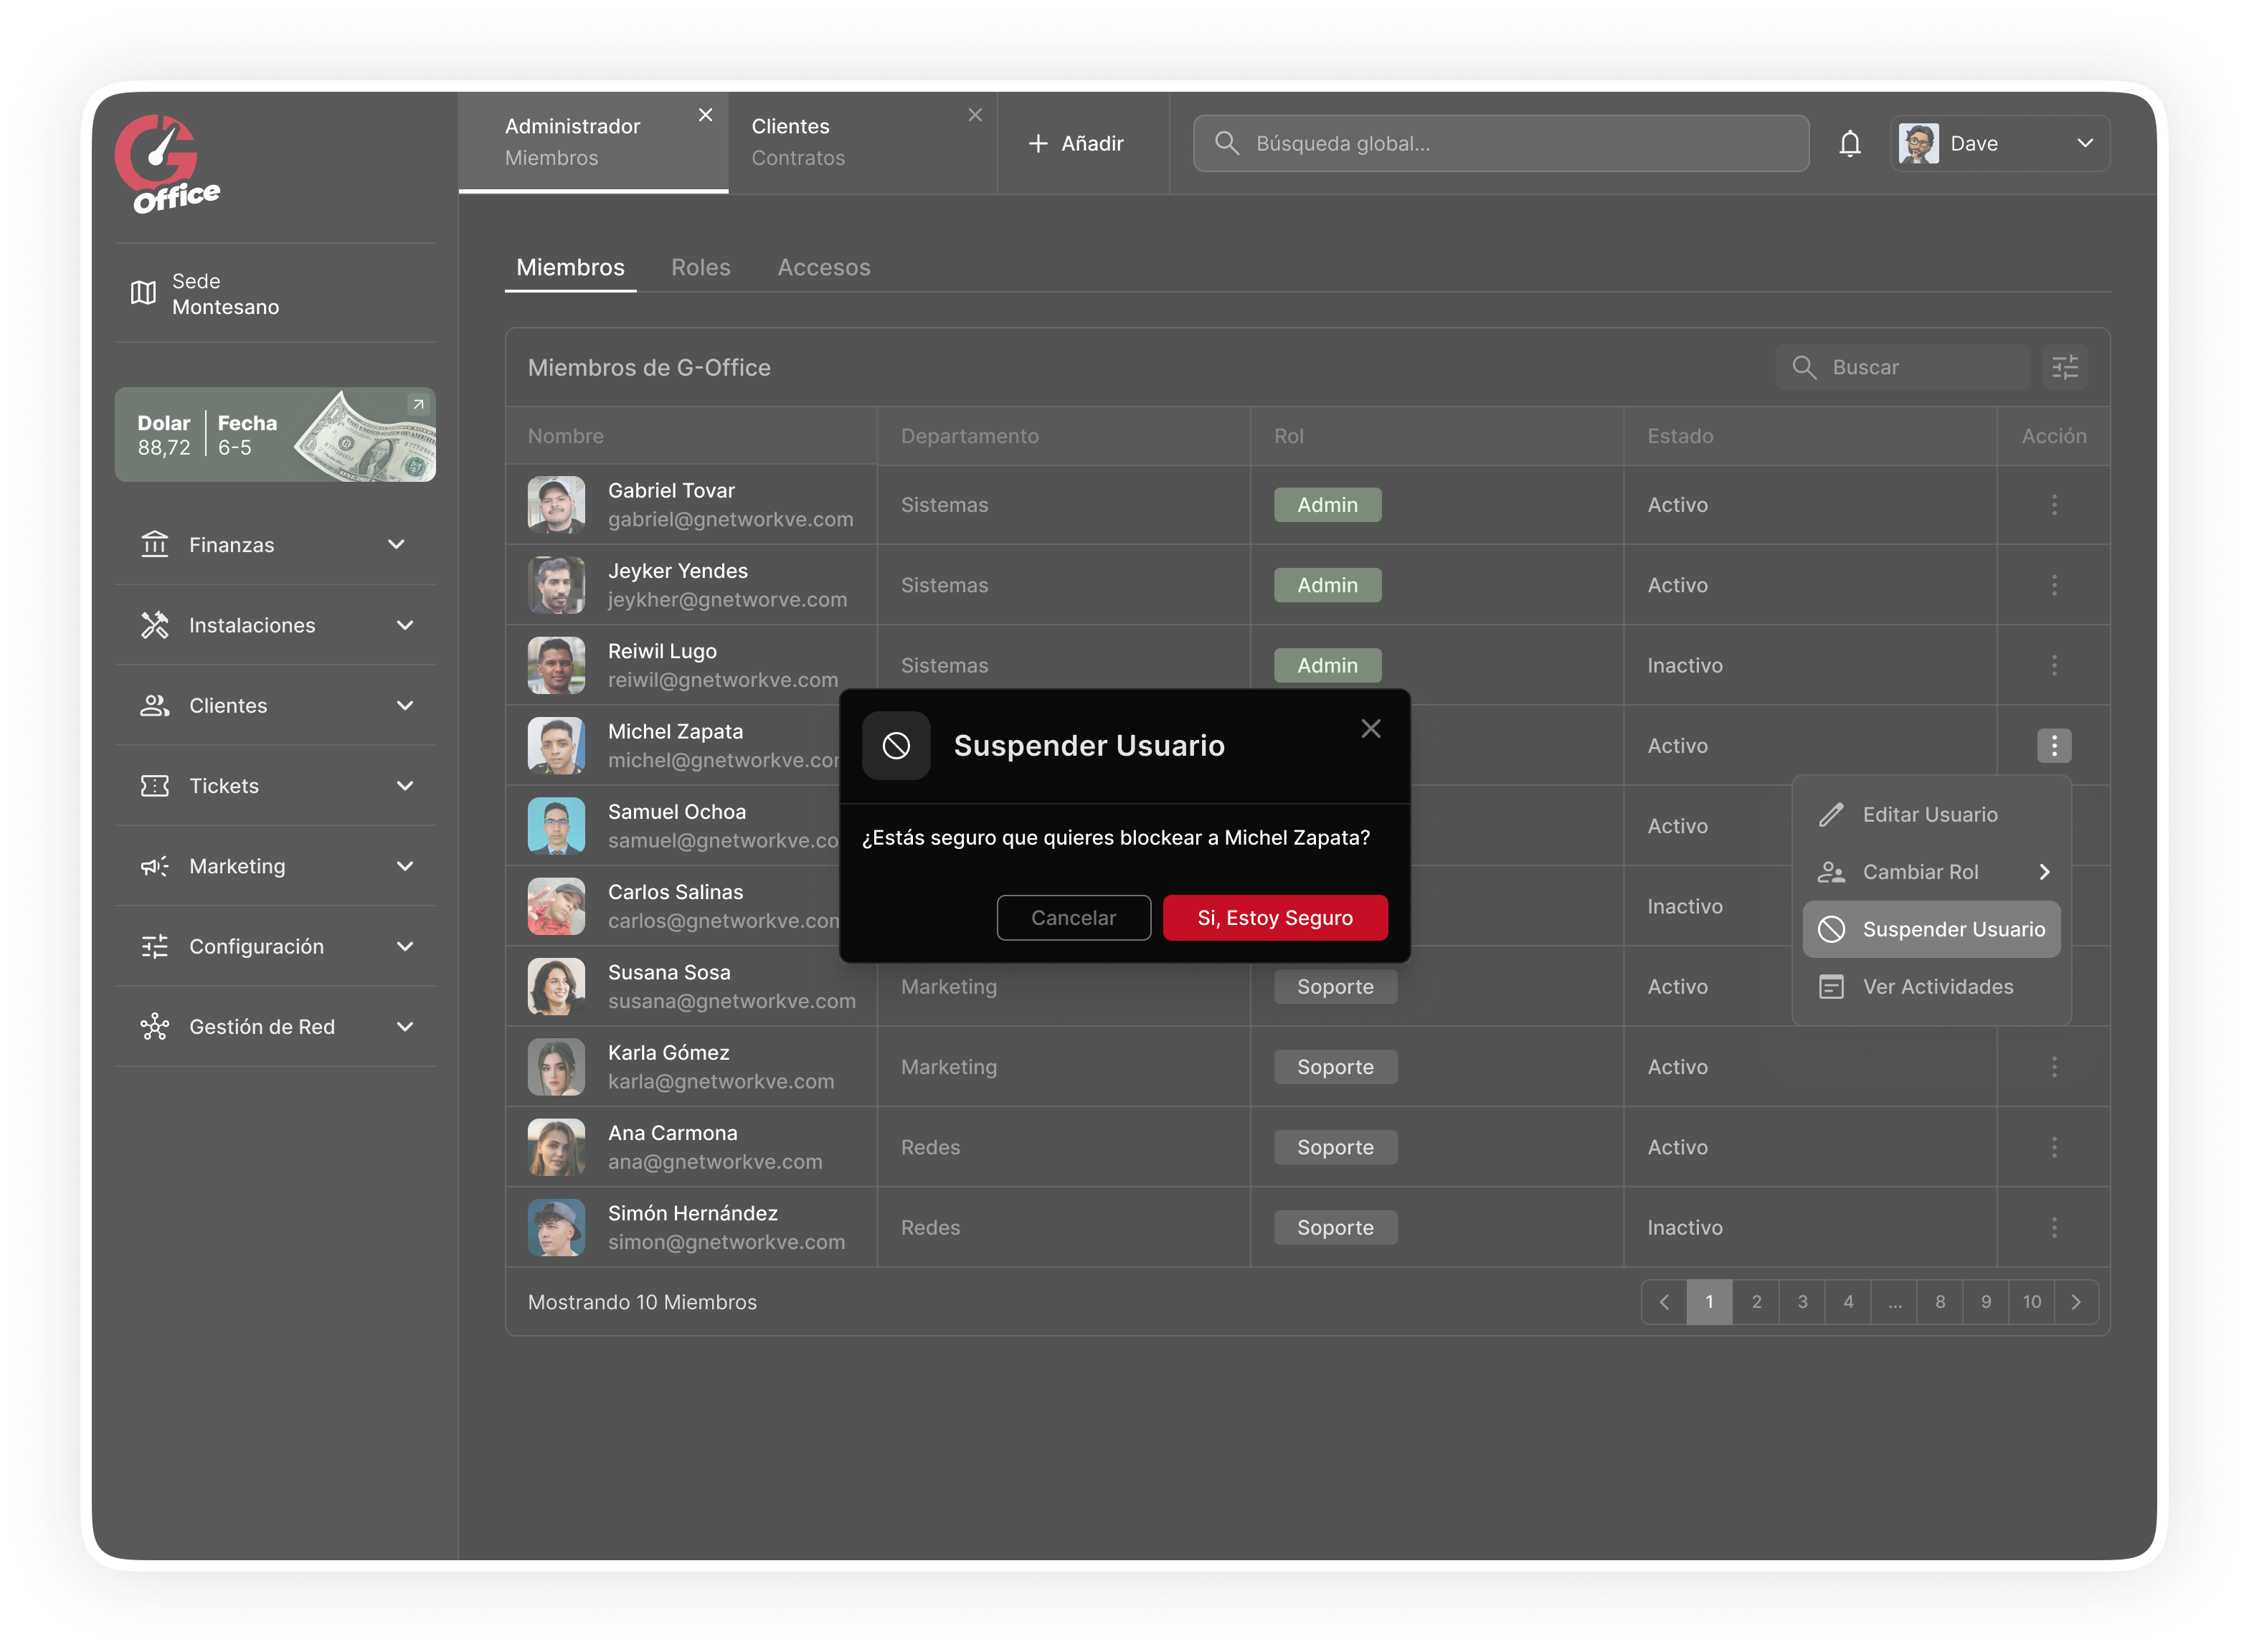Click the Redes department for Ana Carmona
The image size is (2249, 1652).
click(930, 1147)
